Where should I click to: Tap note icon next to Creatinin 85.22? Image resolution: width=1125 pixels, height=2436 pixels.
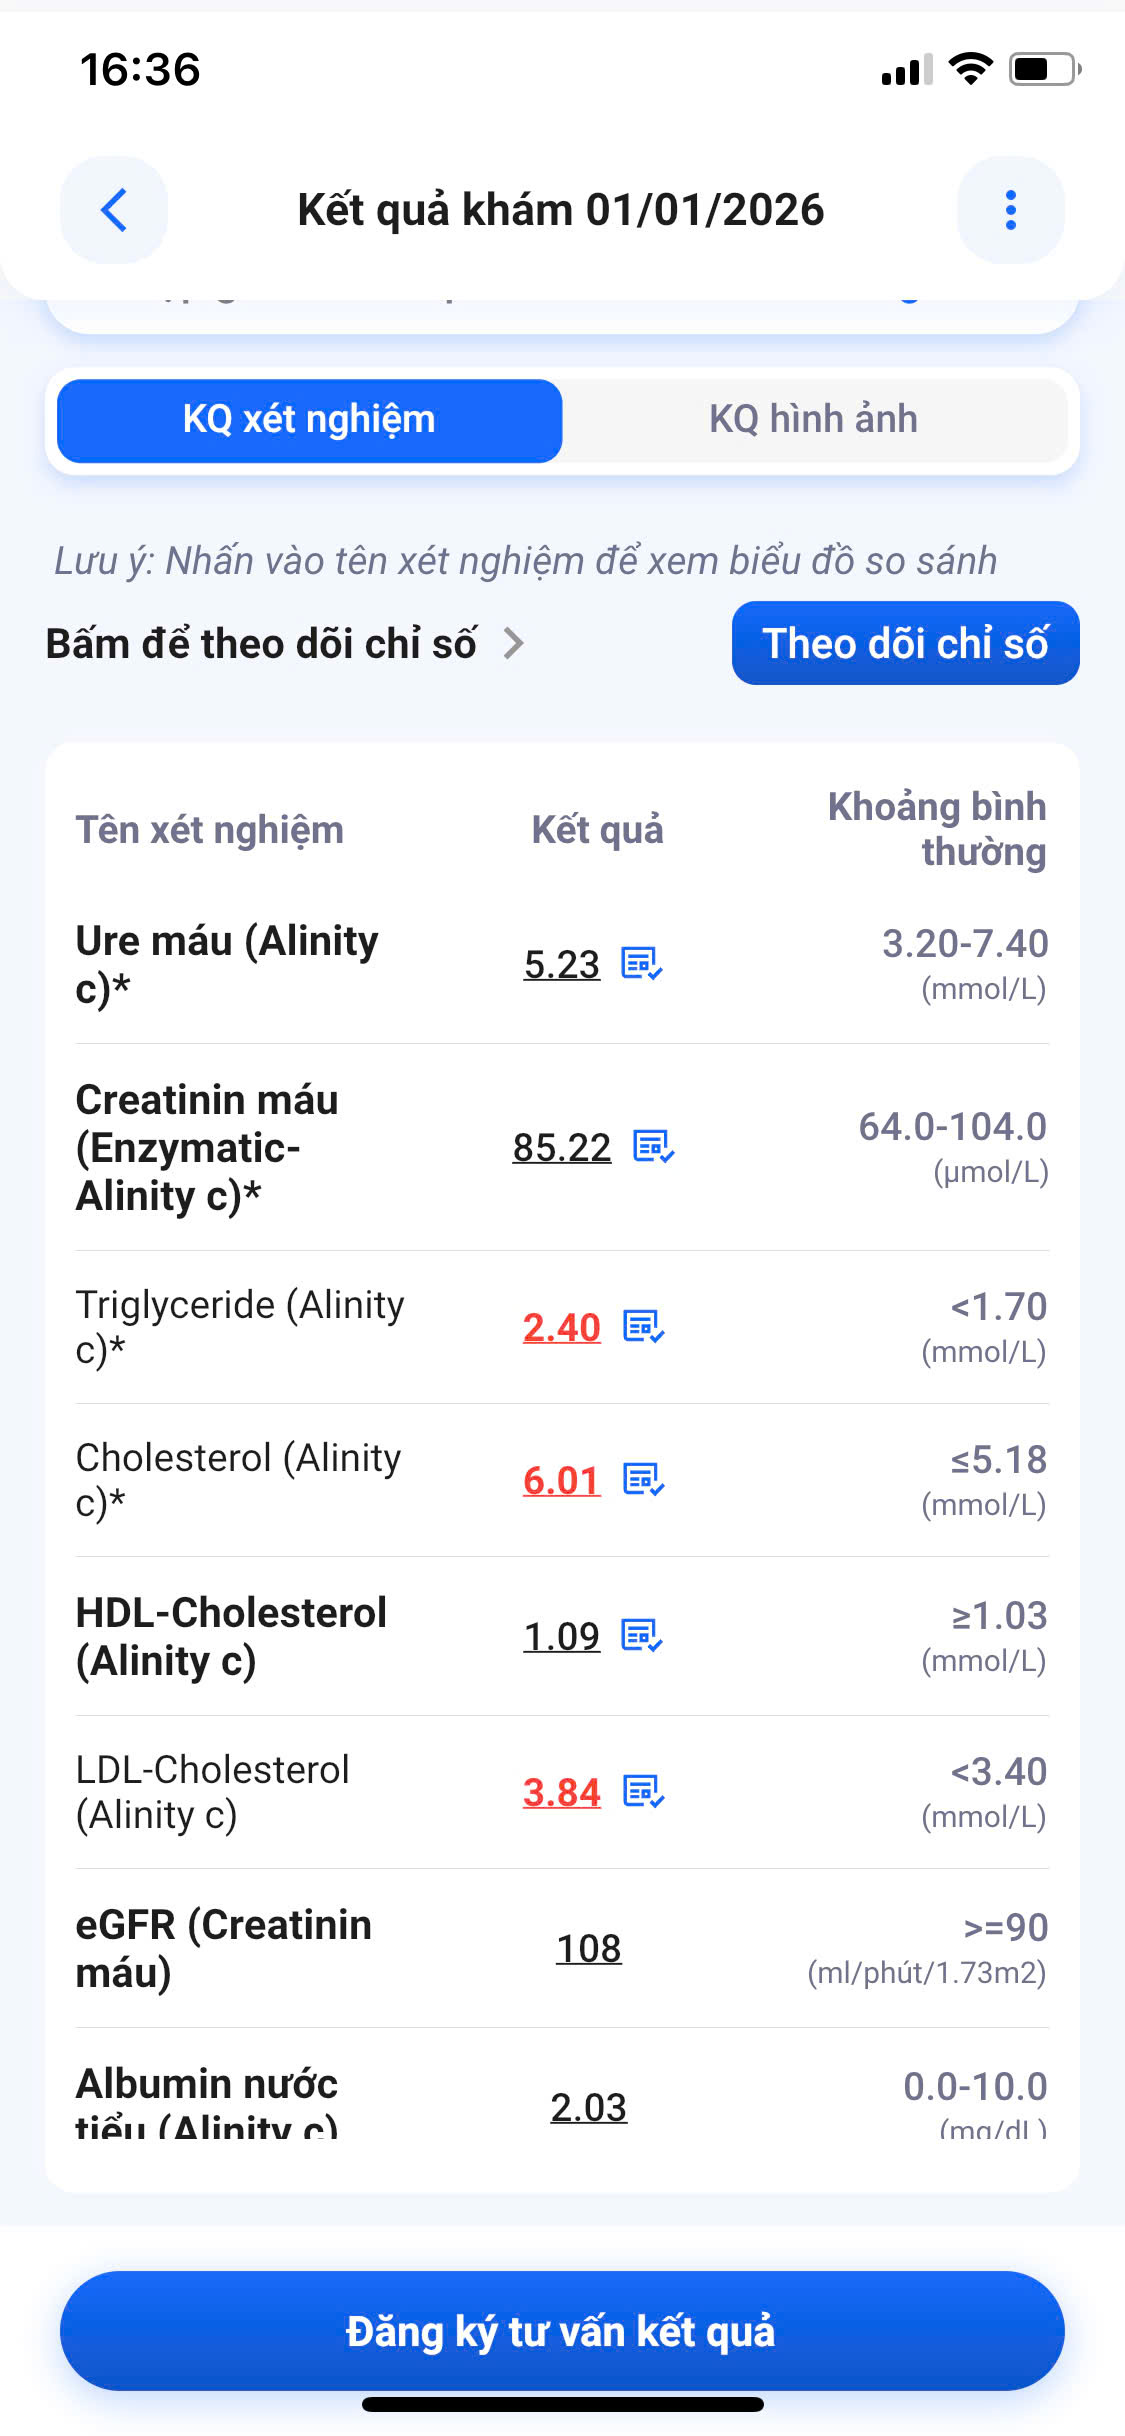pyautogui.click(x=654, y=1147)
